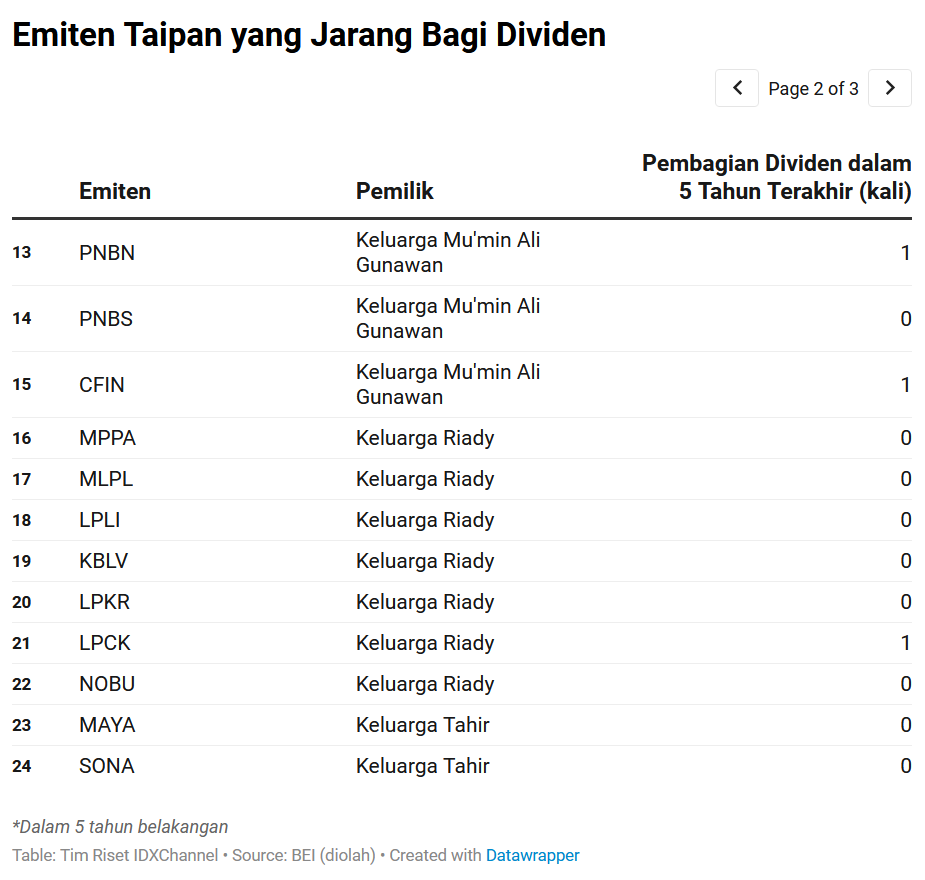The image size is (925, 880).
Task: Click Keluarga Riady in MPPA row
Action: (x=425, y=438)
